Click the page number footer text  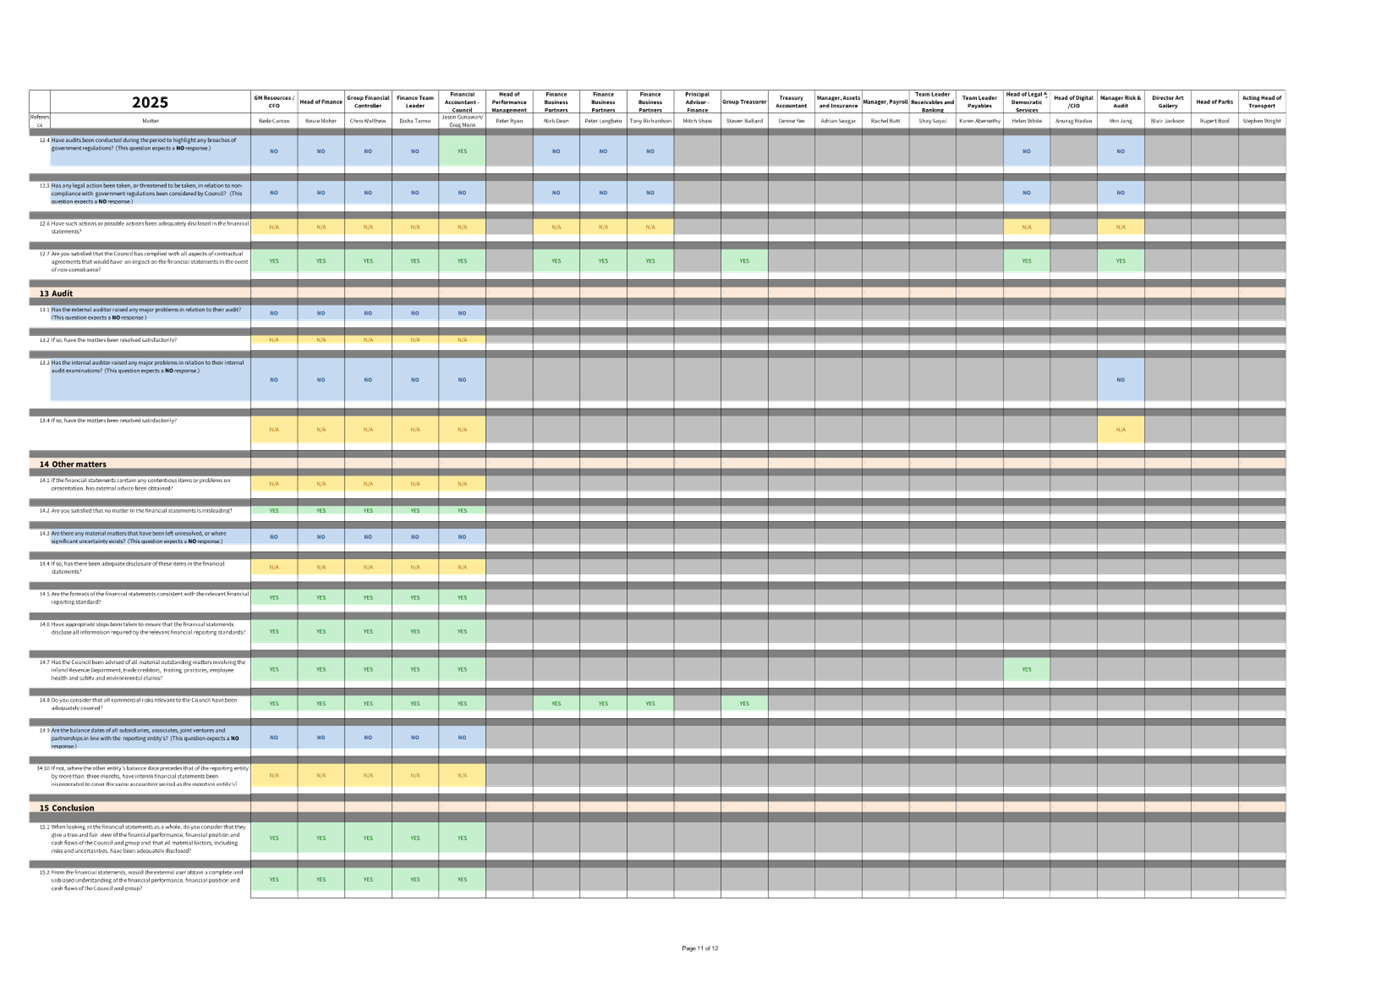(x=699, y=948)
